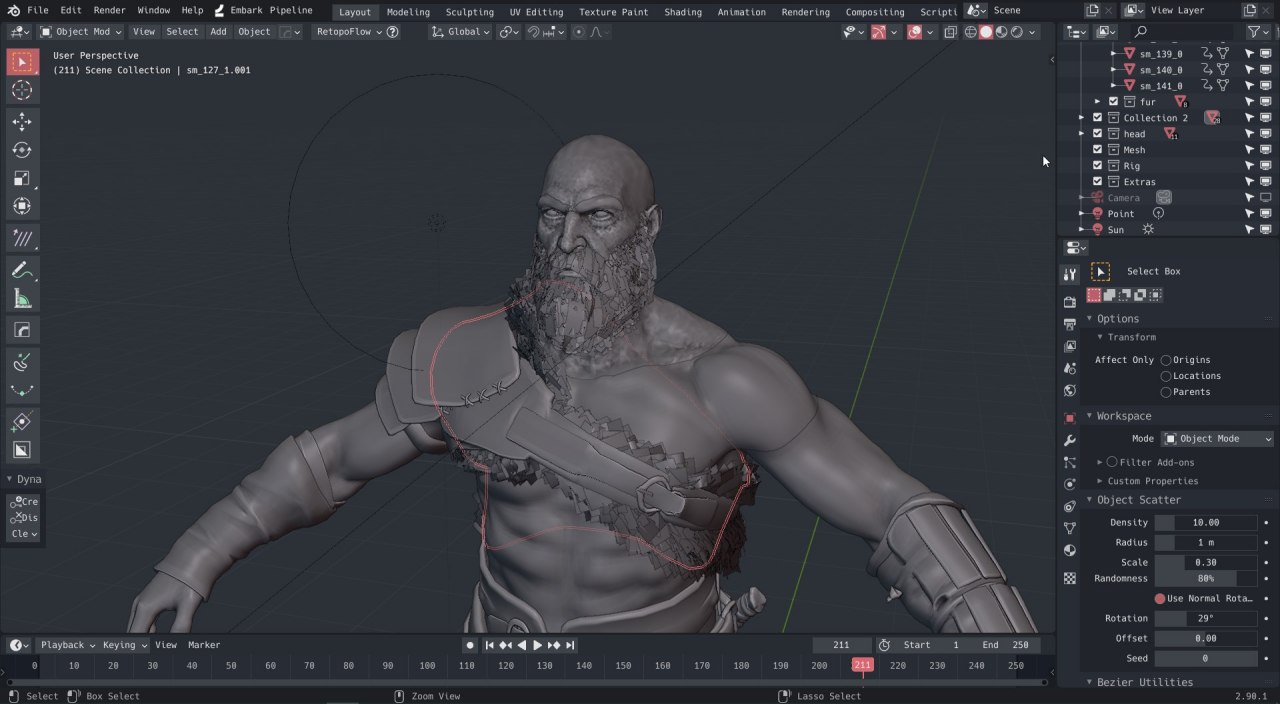
Task: Uncheck the Rig collection checkbox
Action: [1097, 166]
